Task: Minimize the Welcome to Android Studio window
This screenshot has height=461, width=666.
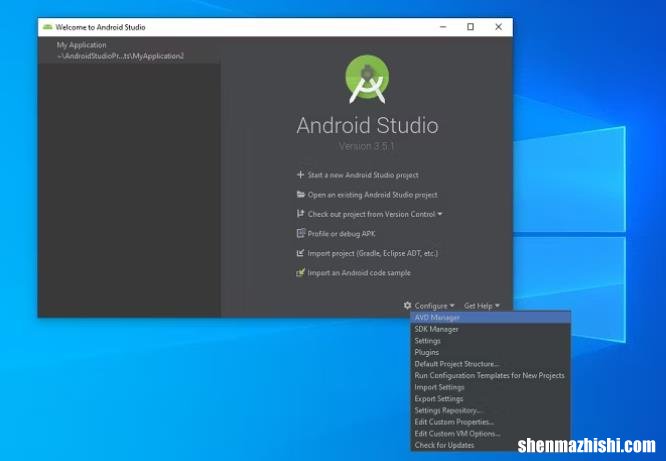Action: tap(443, 27)
